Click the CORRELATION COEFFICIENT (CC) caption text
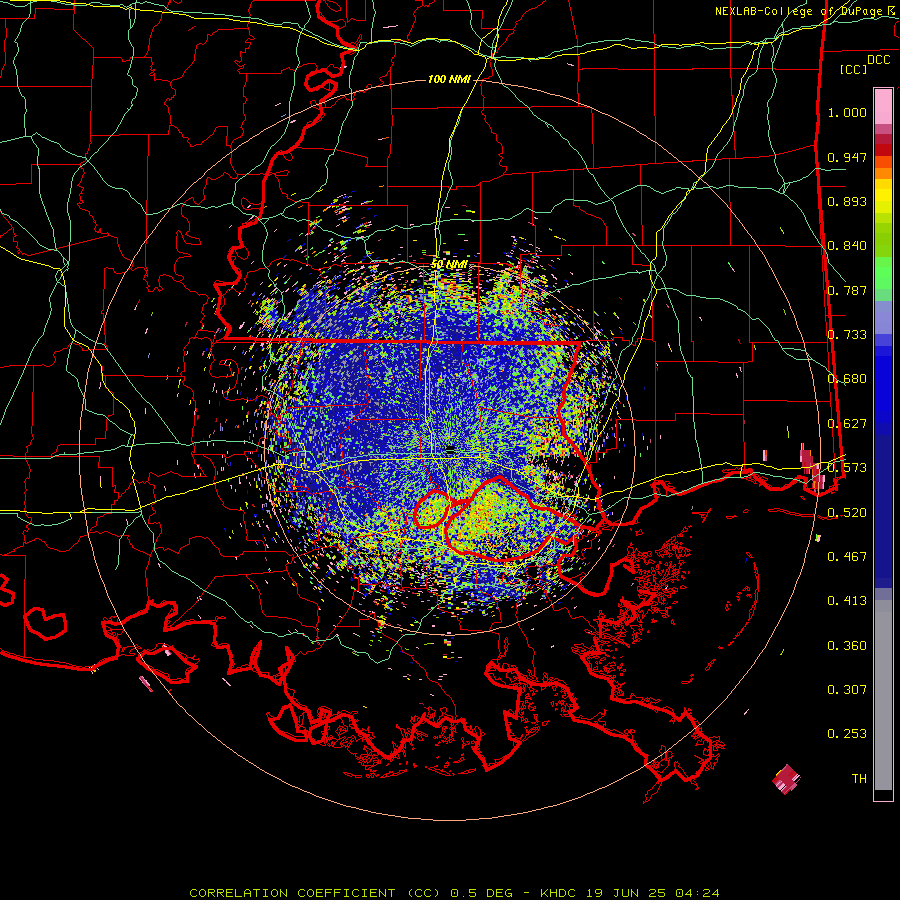Screen dimensions: 900x900 point(315,893)
